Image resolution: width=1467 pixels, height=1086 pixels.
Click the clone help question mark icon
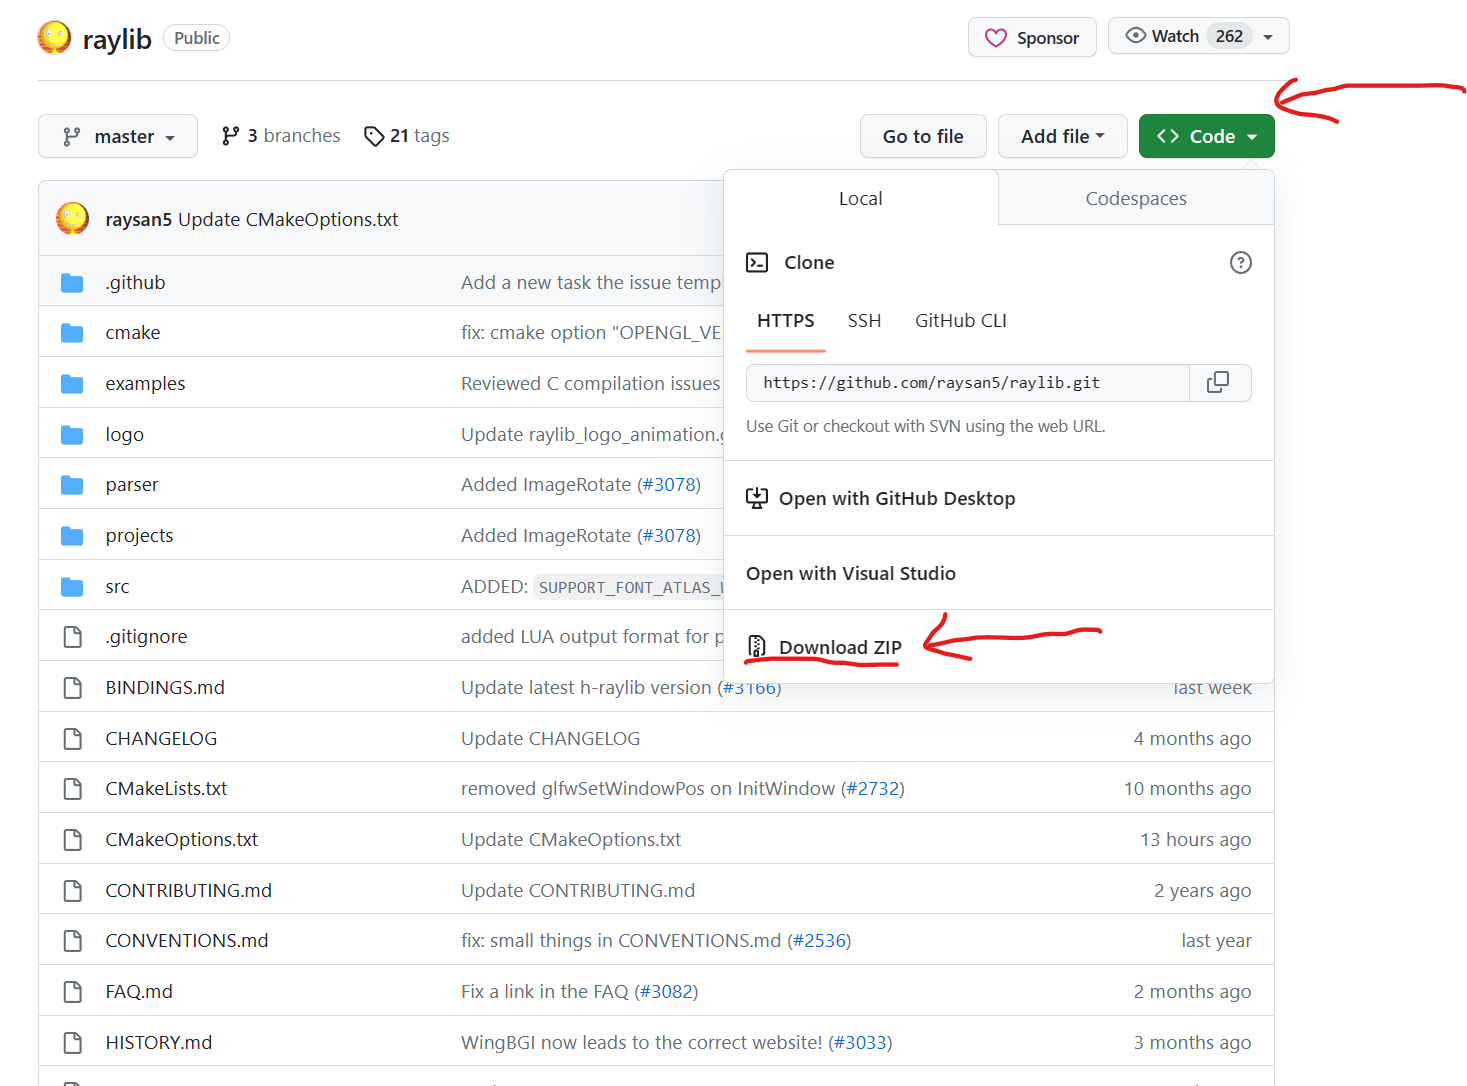[x=1240, y=263]
